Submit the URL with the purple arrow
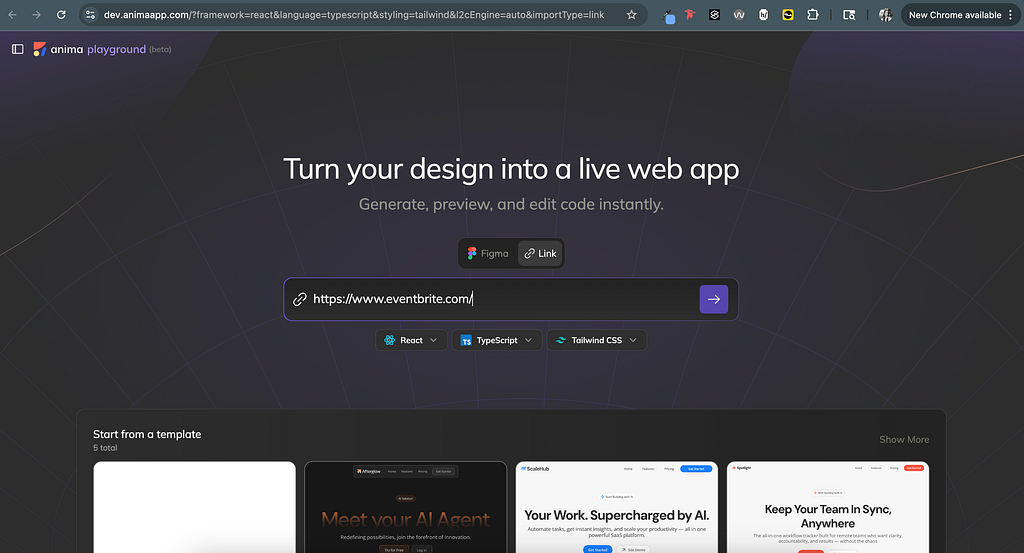Image resolution: width=1024 pixels, height=553 pixels. tap(714, 299)
